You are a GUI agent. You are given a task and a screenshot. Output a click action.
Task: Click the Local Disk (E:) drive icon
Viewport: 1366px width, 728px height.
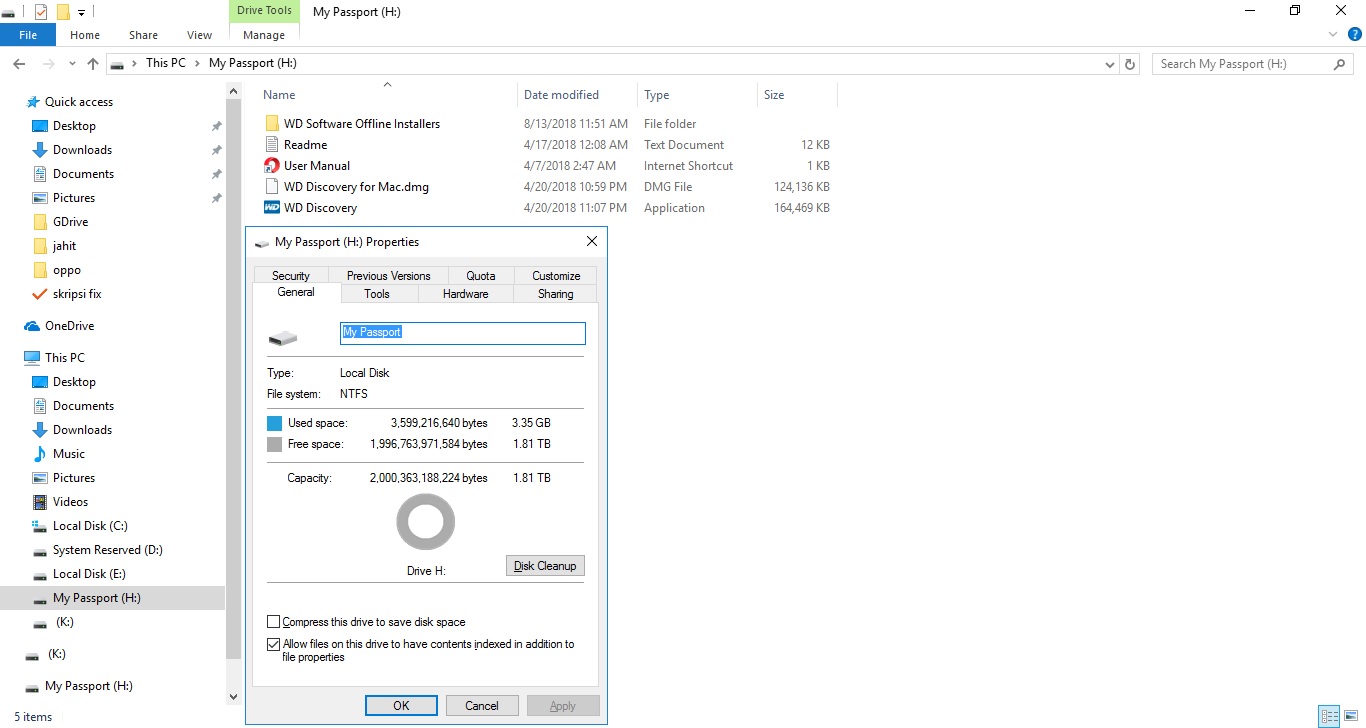[40, 575]
